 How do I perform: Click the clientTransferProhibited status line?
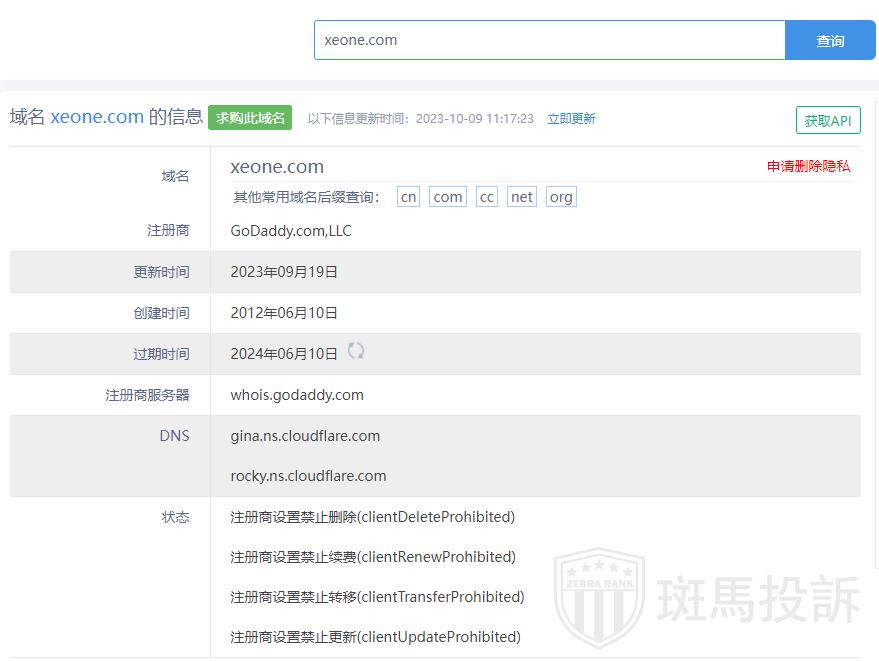pos(377,597)
